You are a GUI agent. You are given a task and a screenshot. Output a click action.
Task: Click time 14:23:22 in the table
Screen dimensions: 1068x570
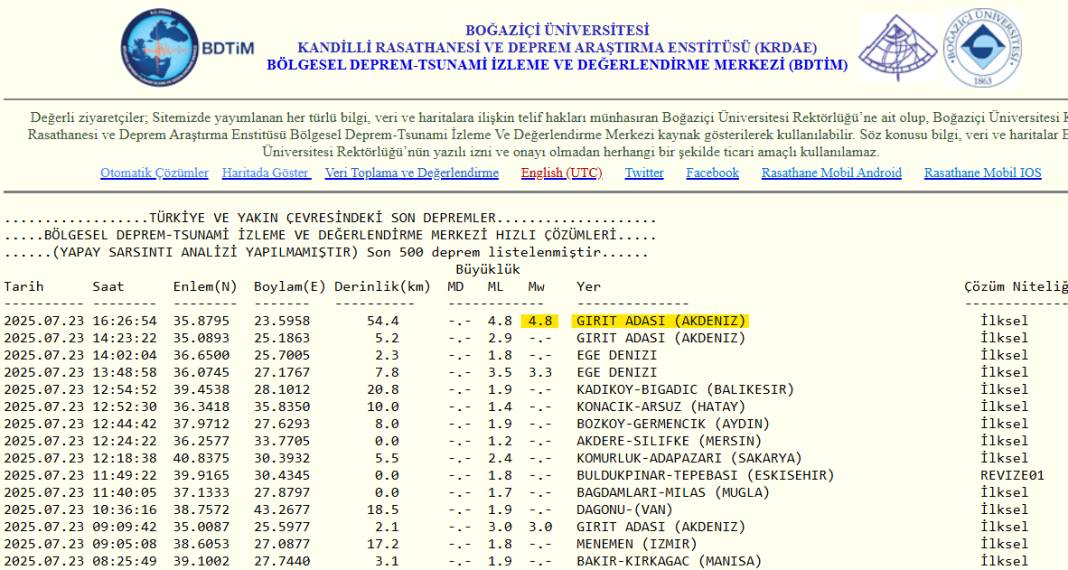(x=125, y=338)
